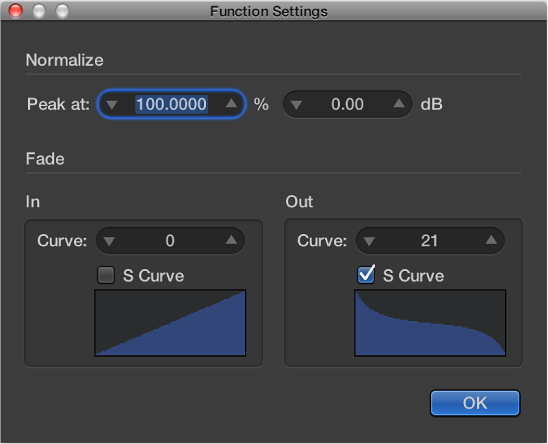The height and width of the screenshot is (444, 548).
Task: Close the Function Settings window
Action: 15,10
